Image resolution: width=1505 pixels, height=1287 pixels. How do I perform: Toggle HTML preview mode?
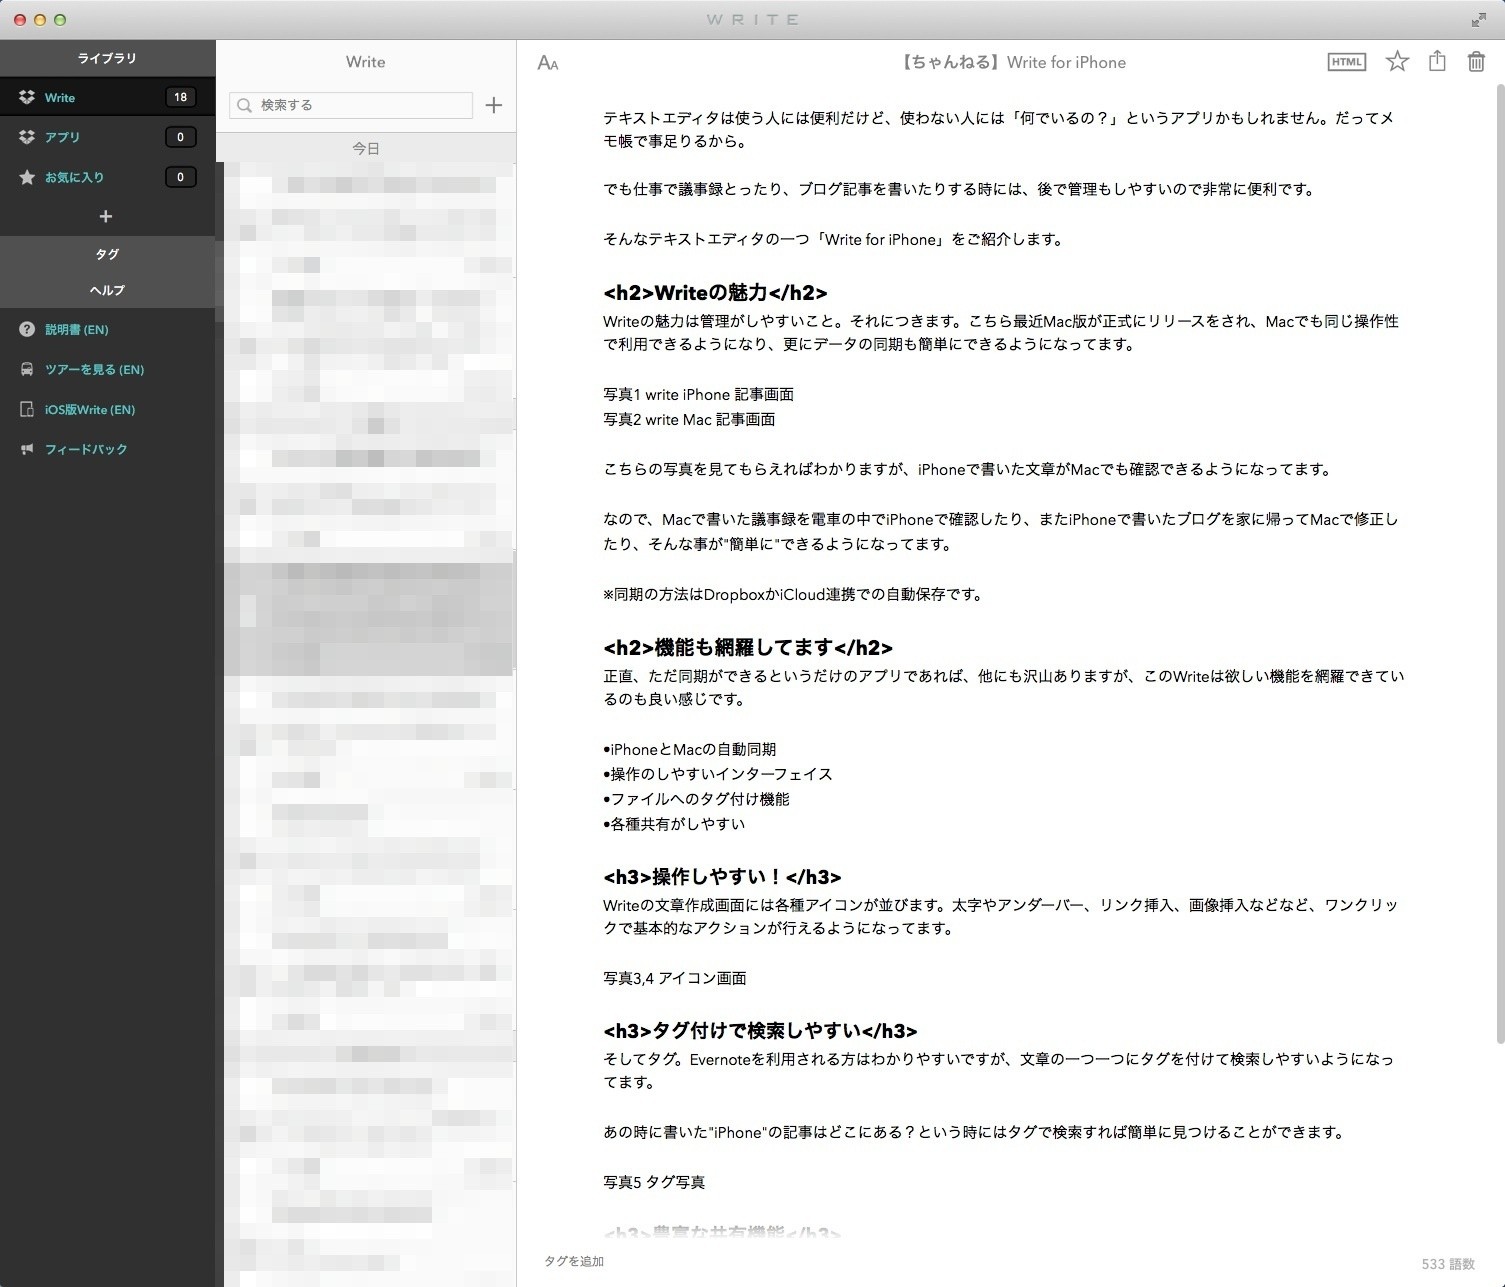[x=1346, y=62]
